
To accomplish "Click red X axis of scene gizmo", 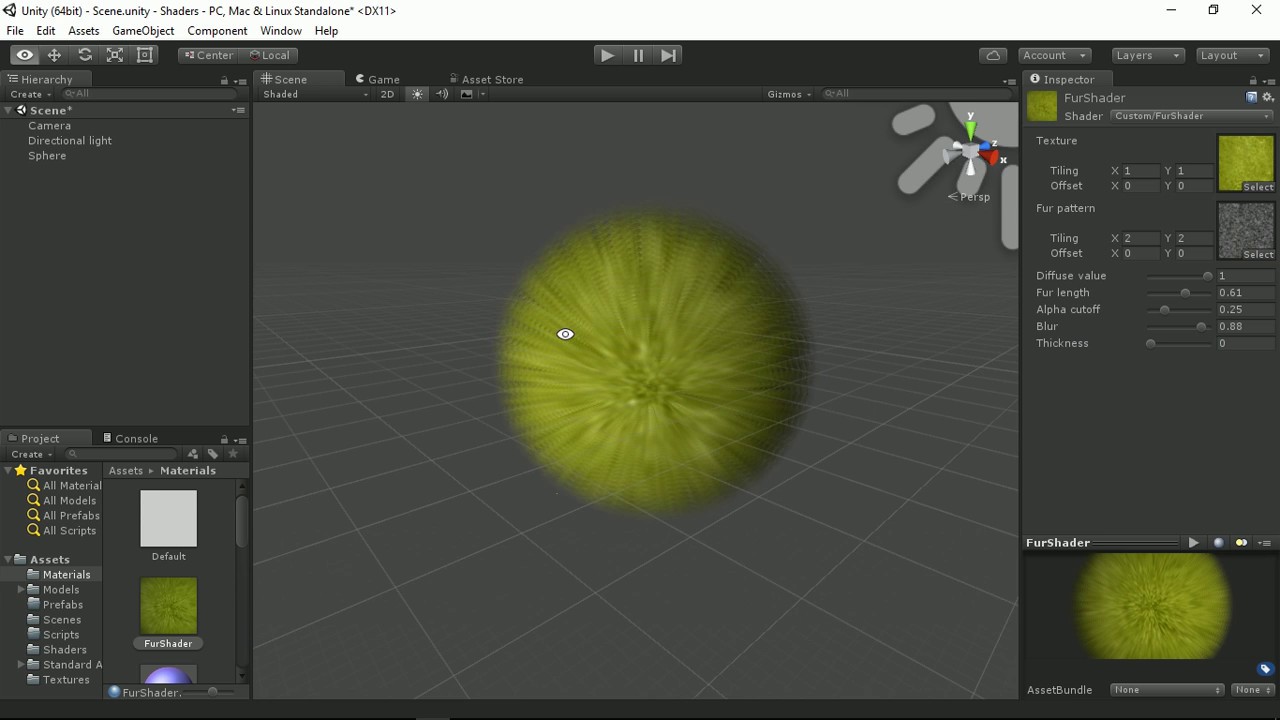I will [x=991, y=156].
